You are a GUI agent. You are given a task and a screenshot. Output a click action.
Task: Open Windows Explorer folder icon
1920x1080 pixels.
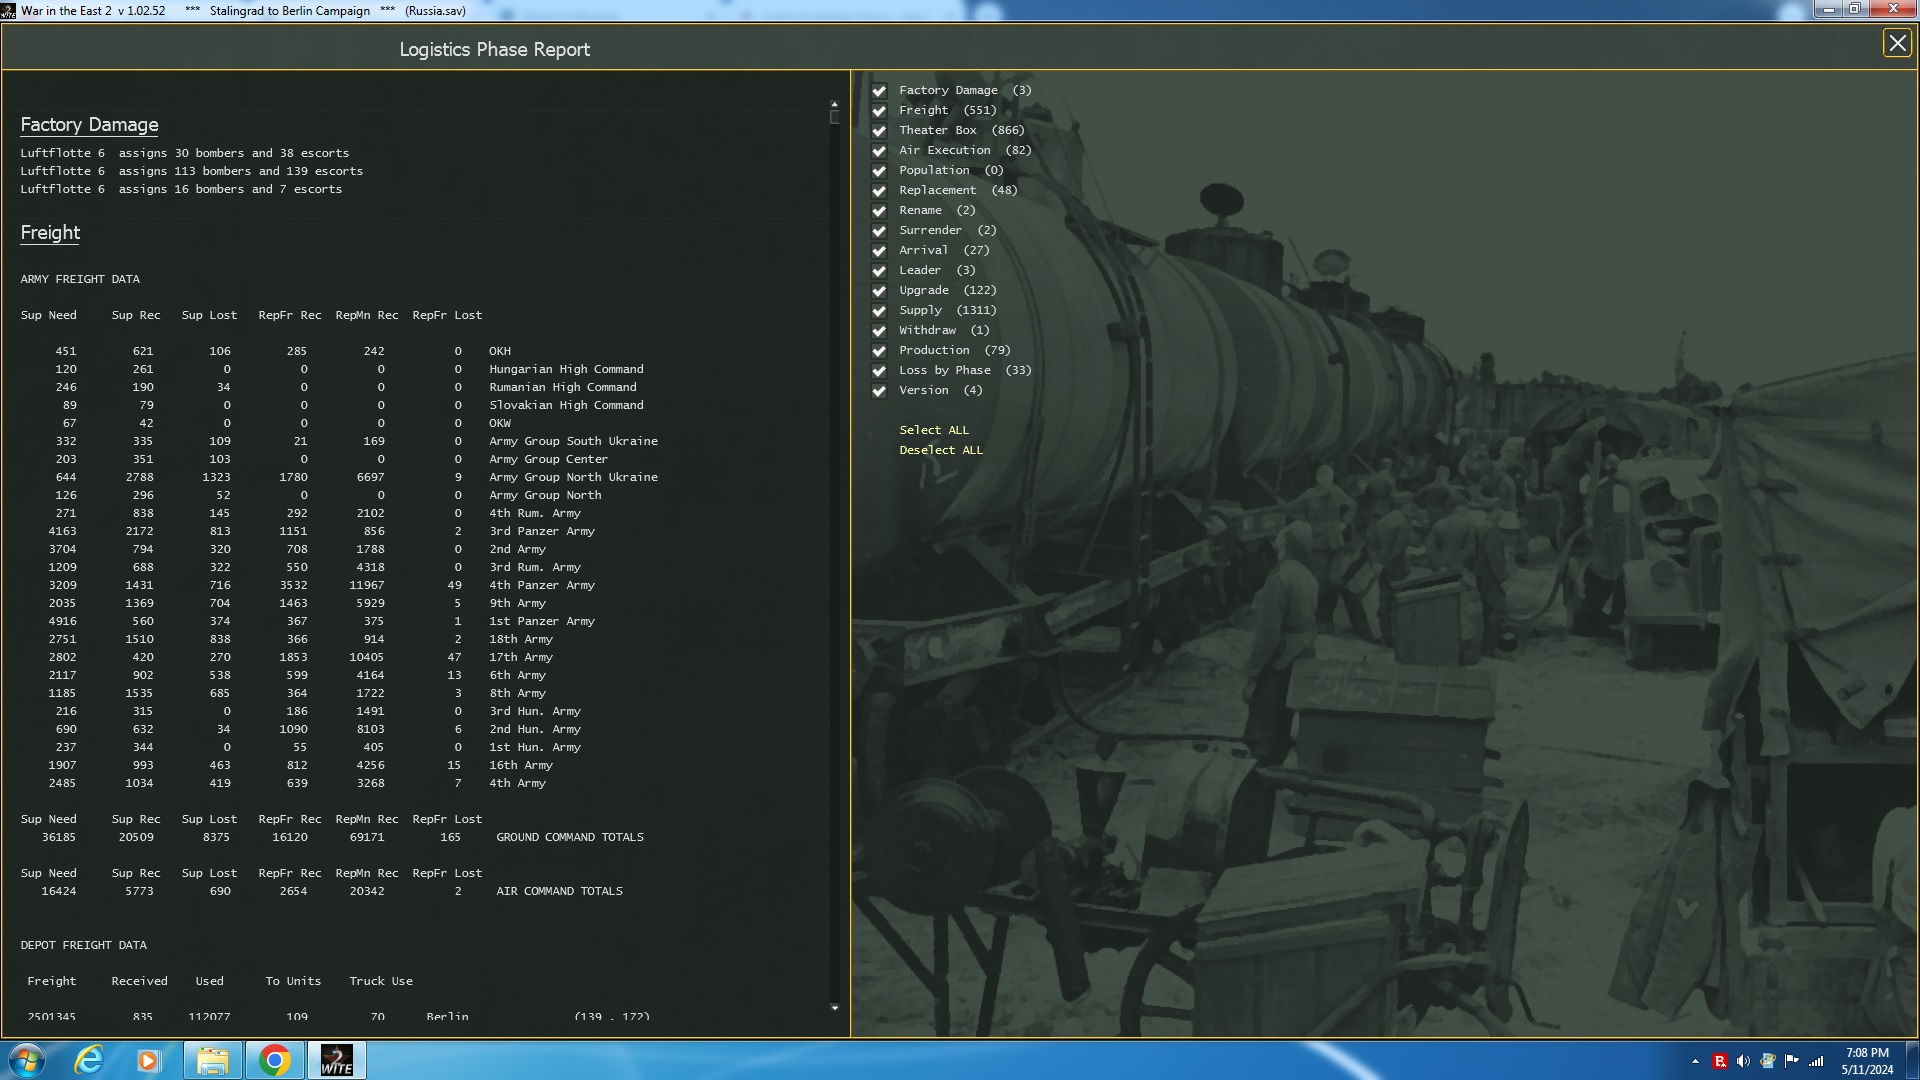(212, 1060)
